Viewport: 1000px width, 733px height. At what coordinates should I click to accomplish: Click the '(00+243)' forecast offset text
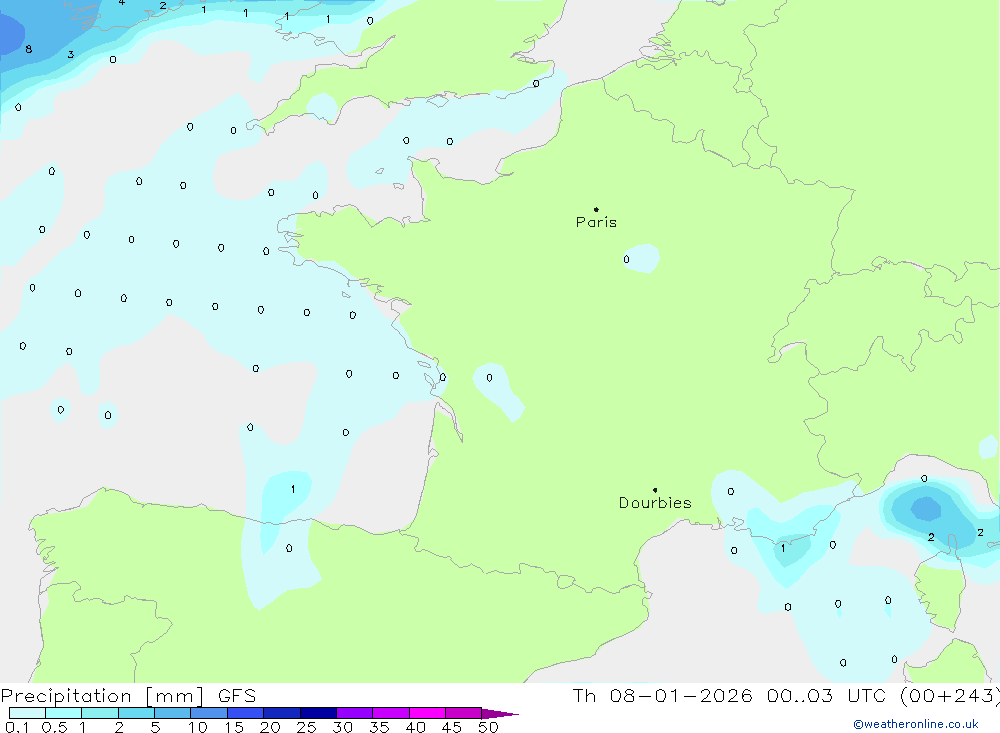(x=950, y=696)
